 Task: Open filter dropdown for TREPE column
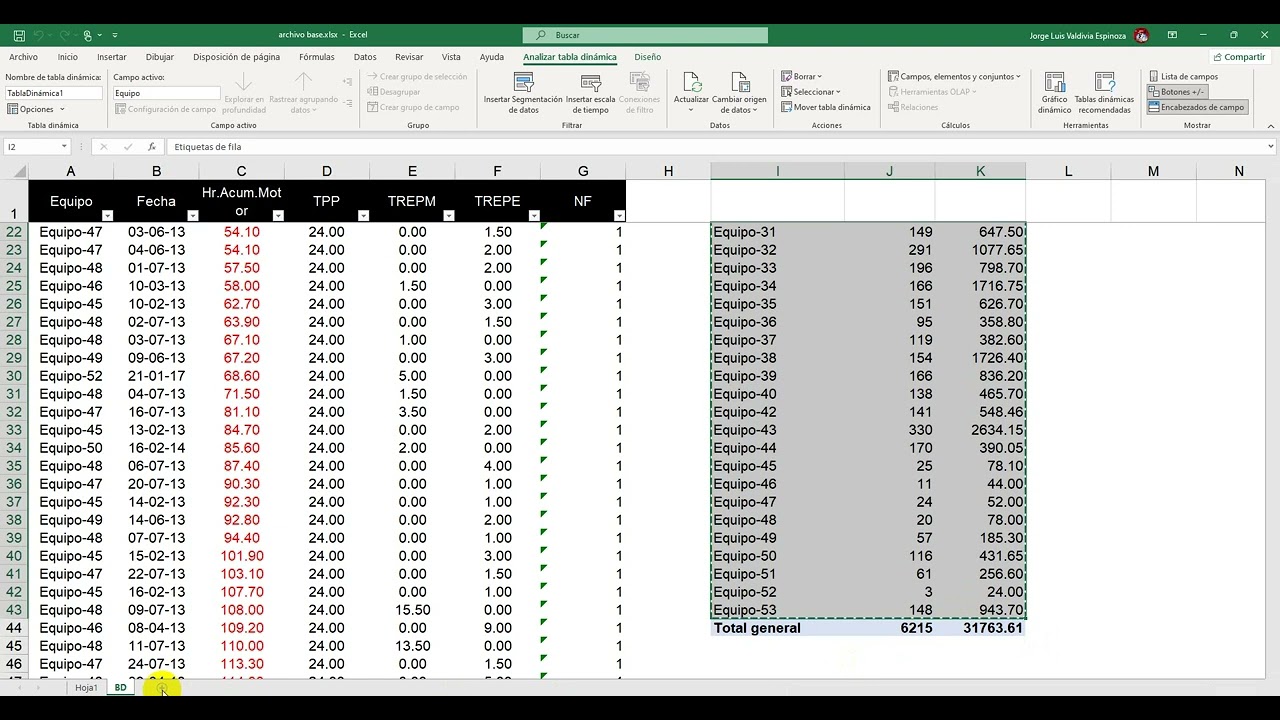534,216
